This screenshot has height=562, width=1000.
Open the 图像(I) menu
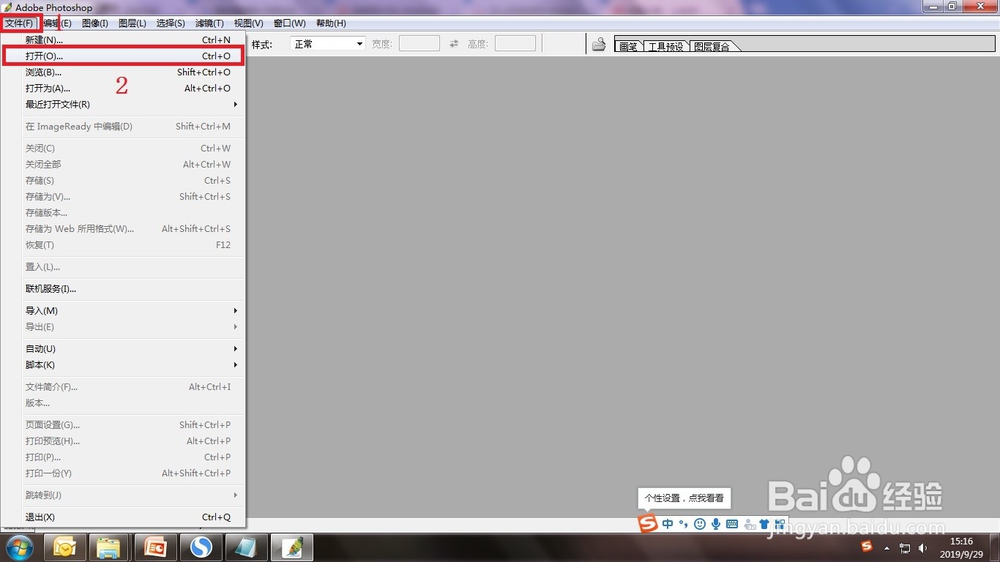click(x=95, y=24)
